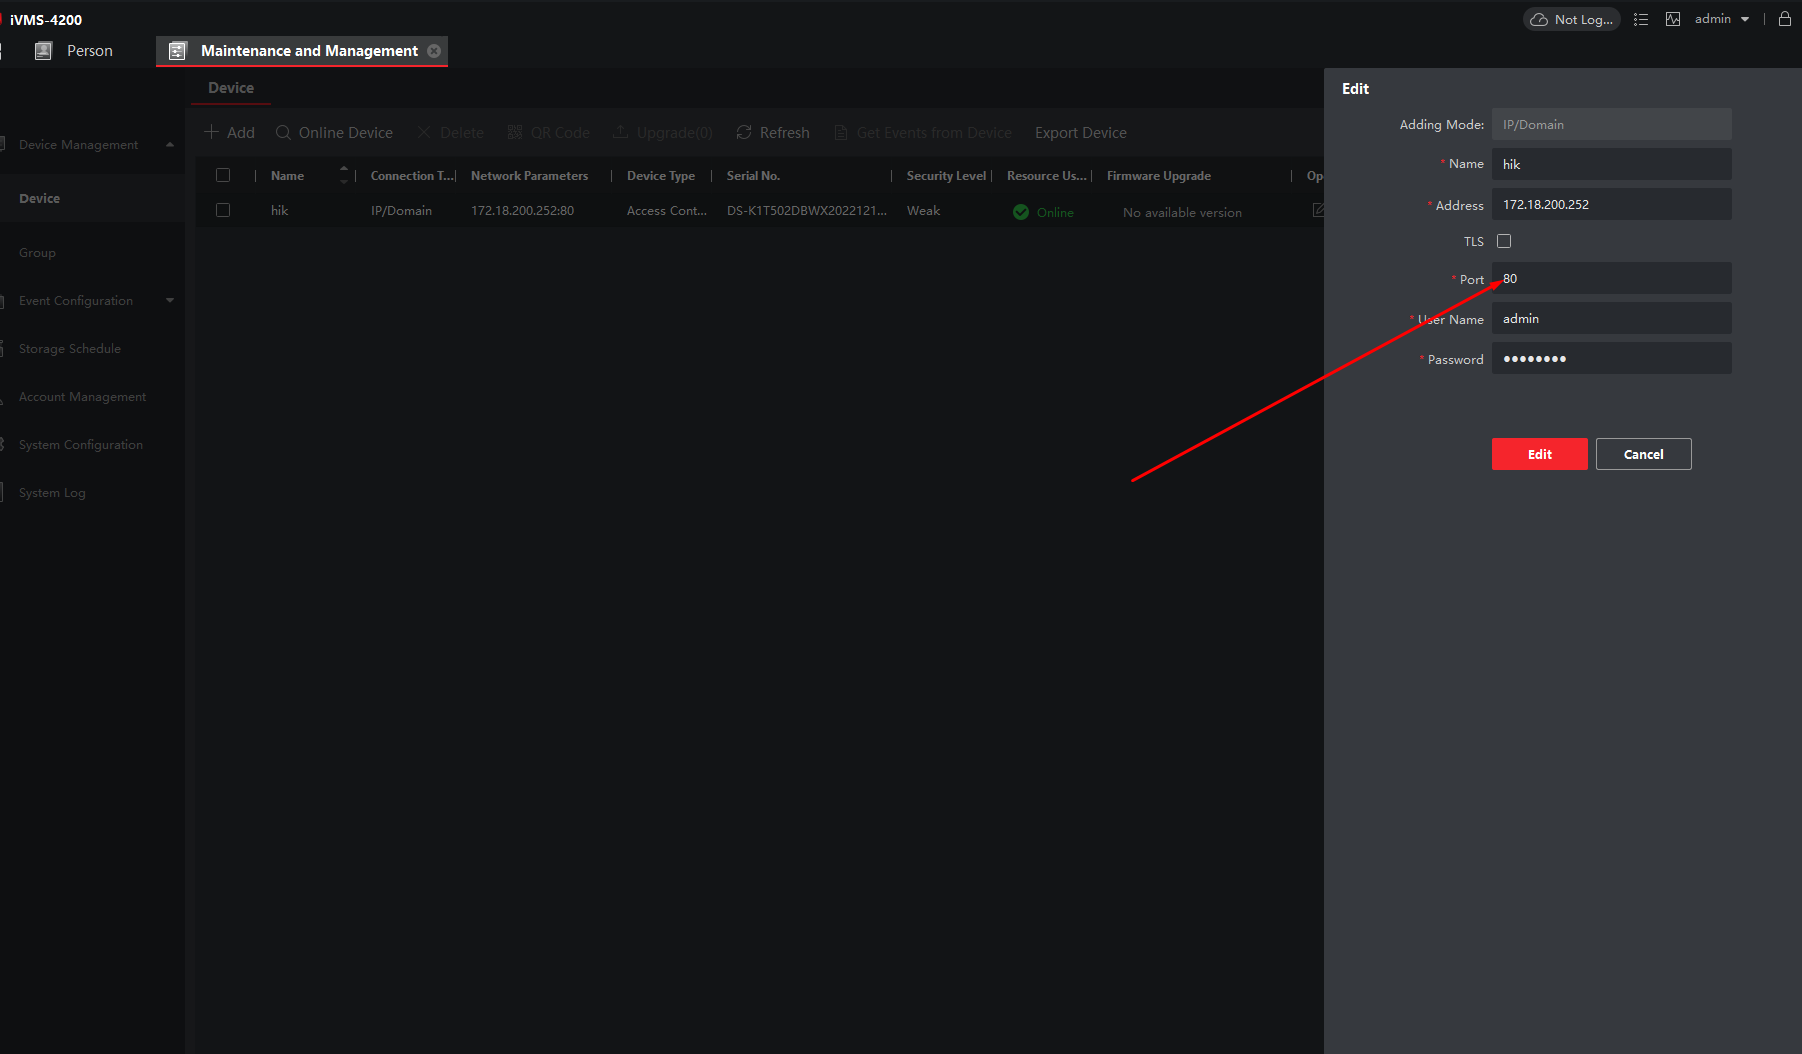Click the Password input field

pos(1611,358)
